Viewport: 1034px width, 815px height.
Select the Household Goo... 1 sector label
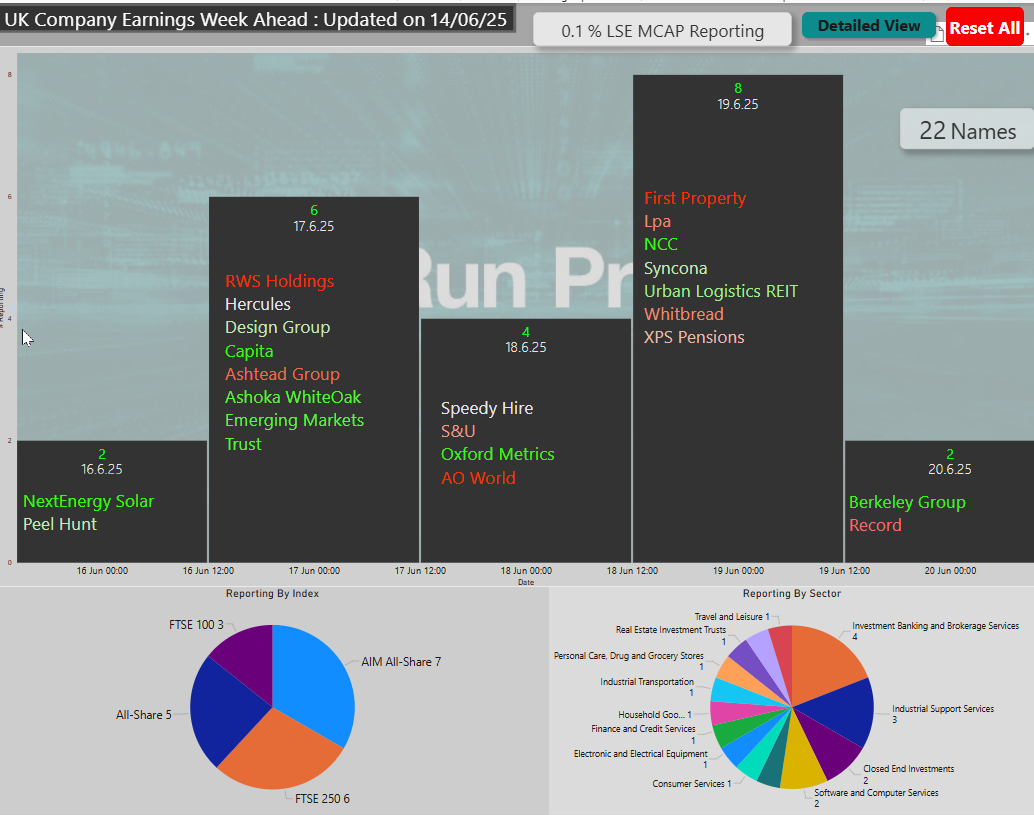coord(655,715)
